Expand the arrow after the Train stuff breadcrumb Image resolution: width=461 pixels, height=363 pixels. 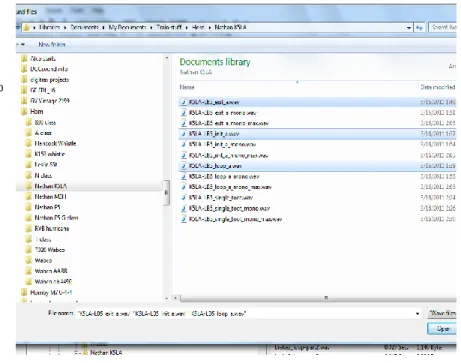tap(187, 28)
